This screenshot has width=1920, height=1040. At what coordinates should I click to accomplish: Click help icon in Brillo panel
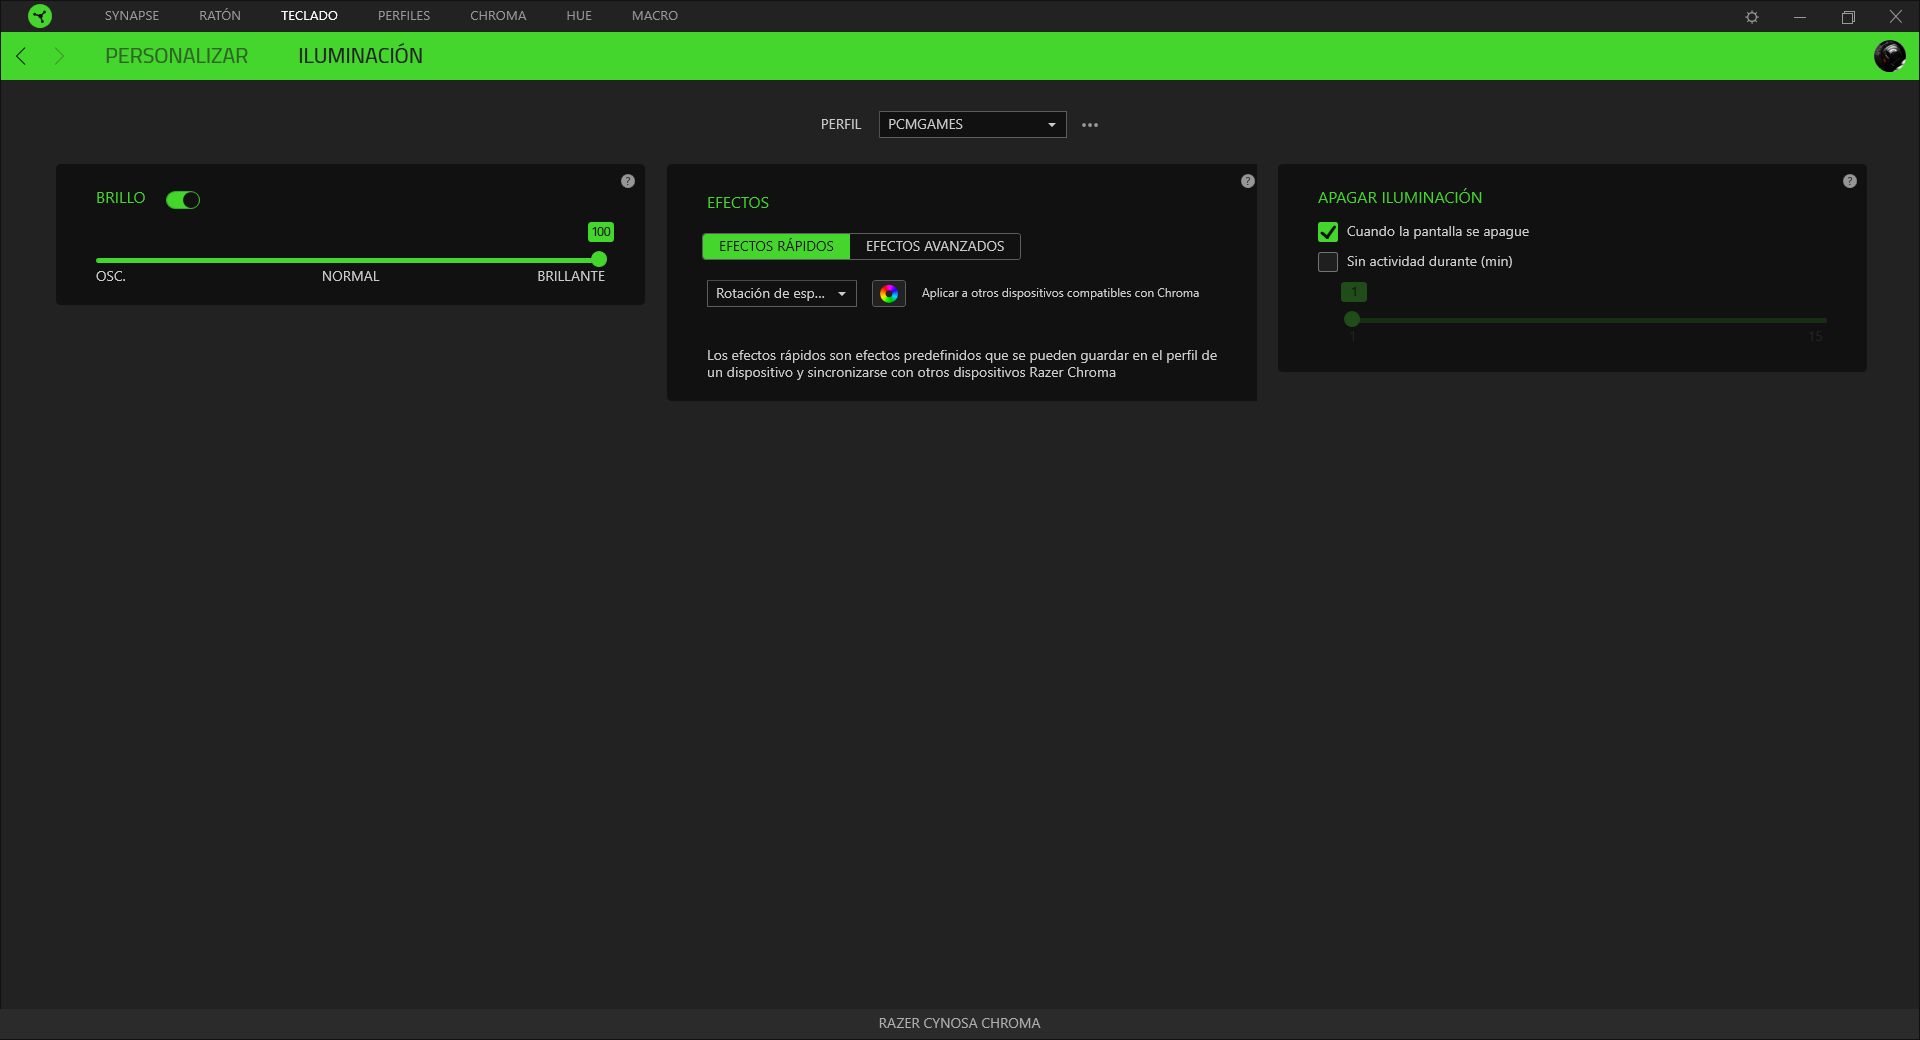pyautogui.click(x=628, y=181)
